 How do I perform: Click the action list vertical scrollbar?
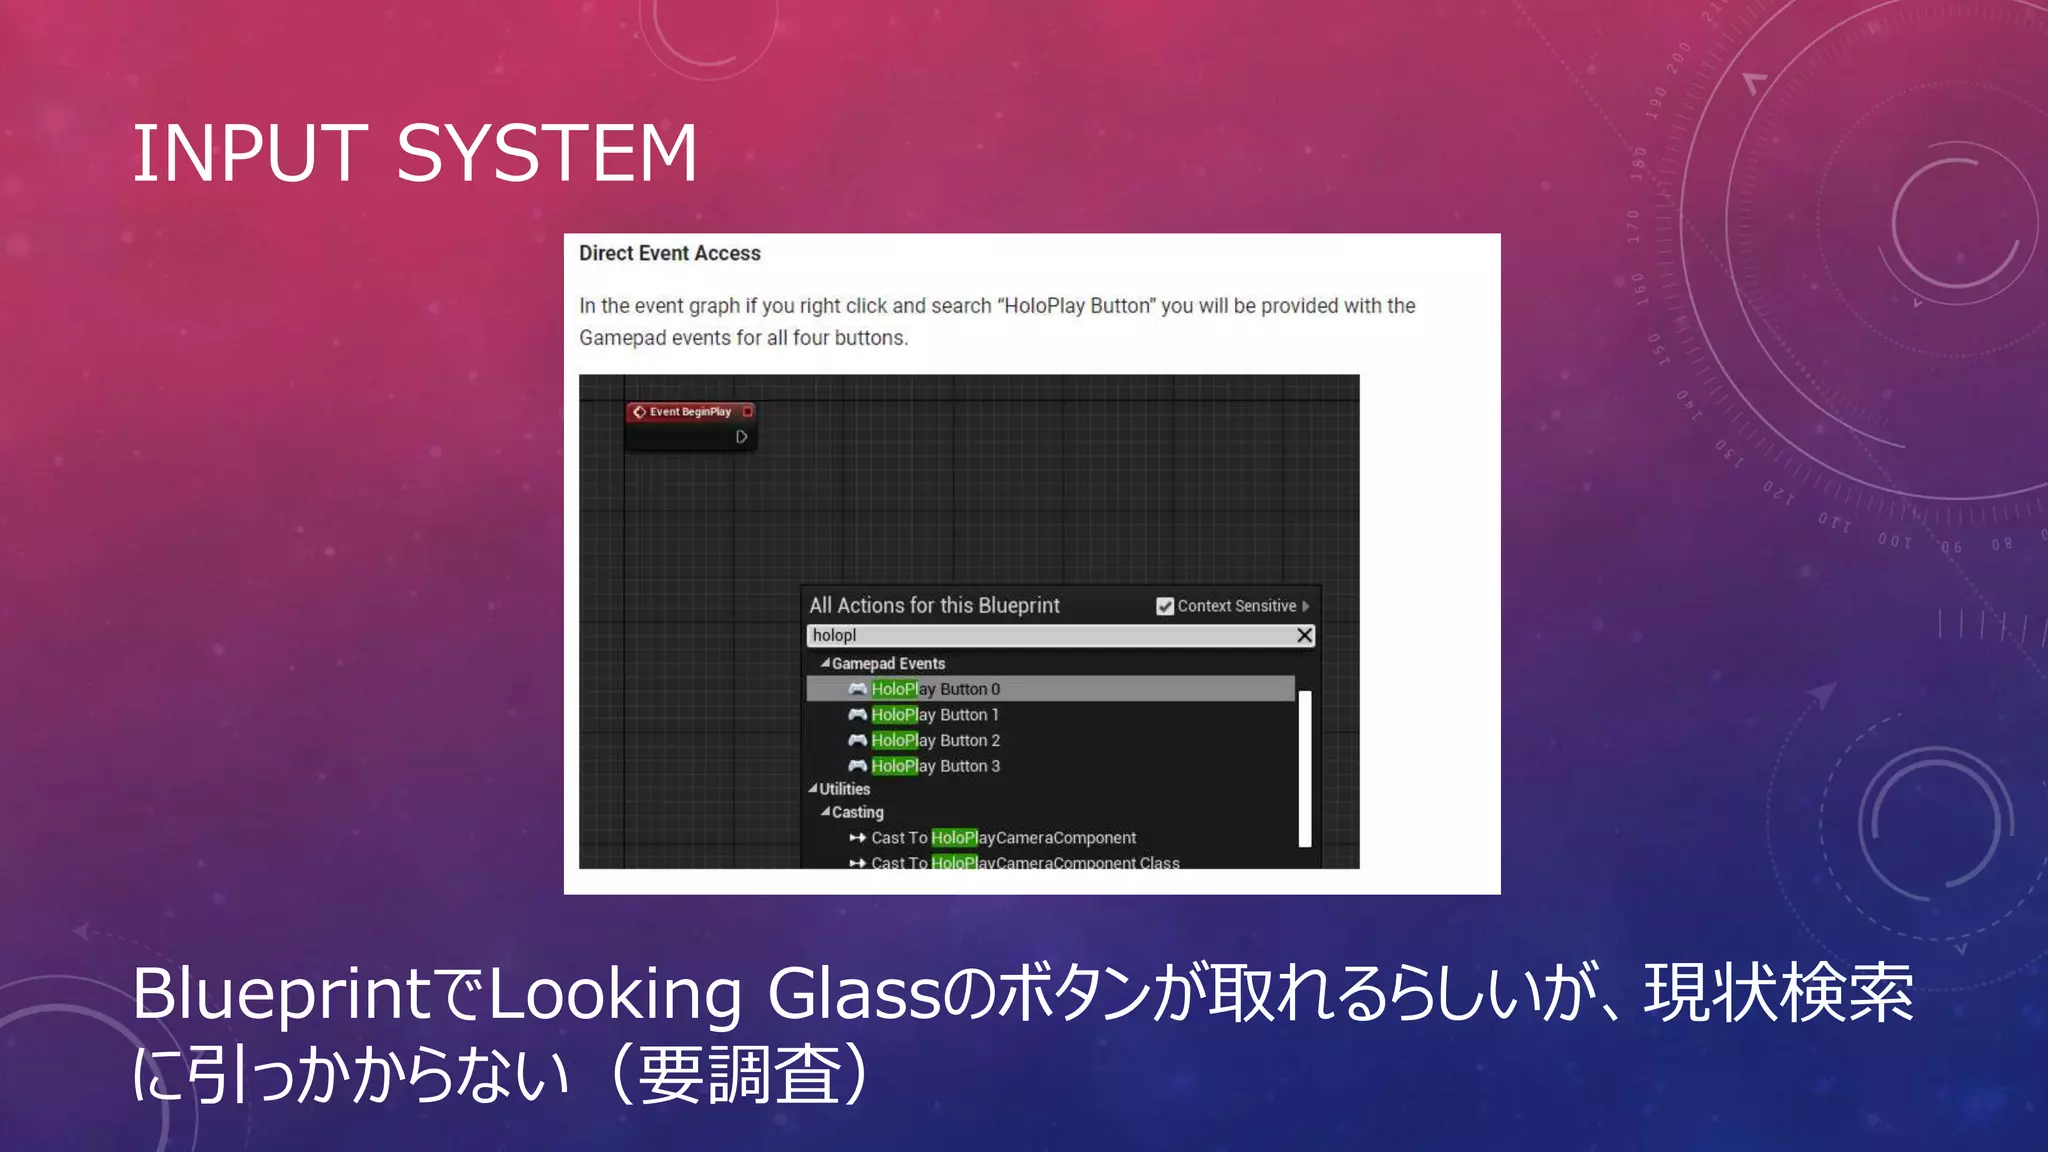(x=1305, y=768)
